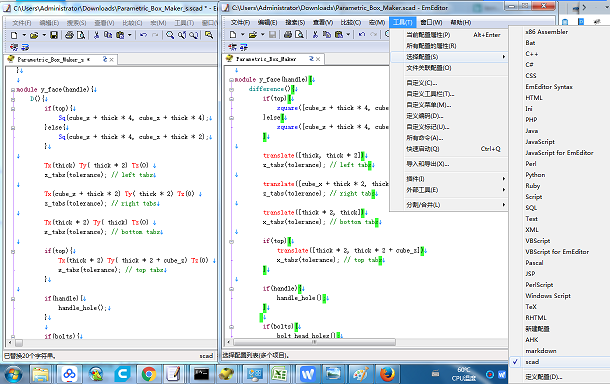Viewport: 610px width, 384px height.
Task: Open the 搜索(S) menu in the right window
Action: (x=295, y=23)
